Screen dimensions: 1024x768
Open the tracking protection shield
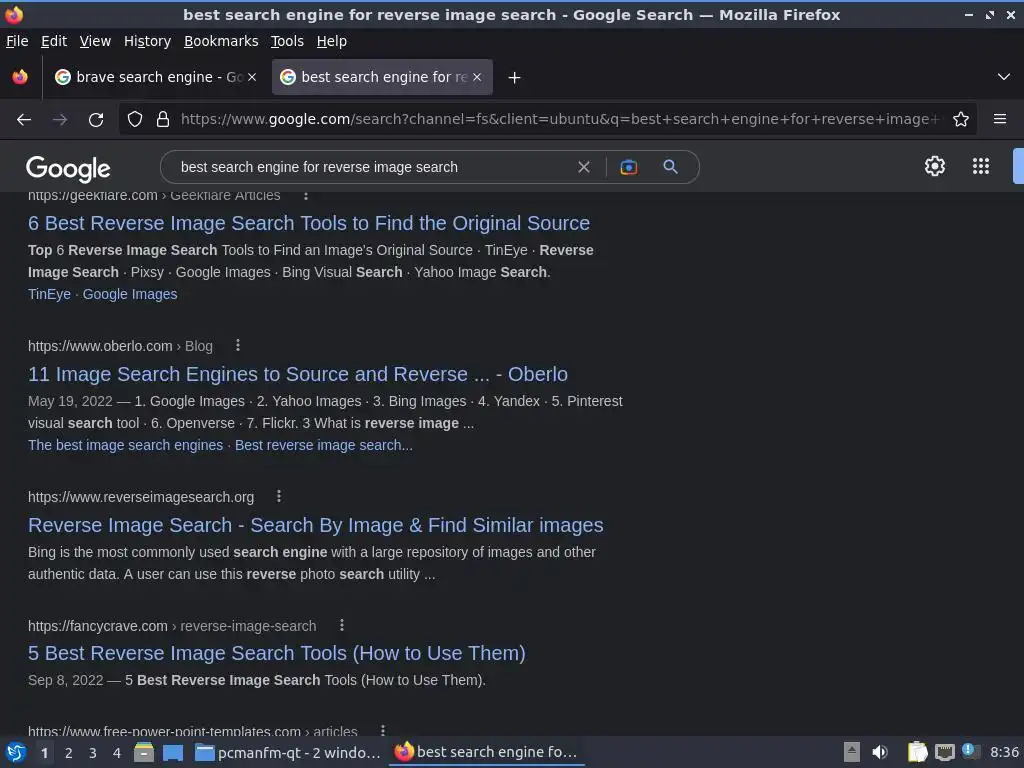[x=135, y=120]
